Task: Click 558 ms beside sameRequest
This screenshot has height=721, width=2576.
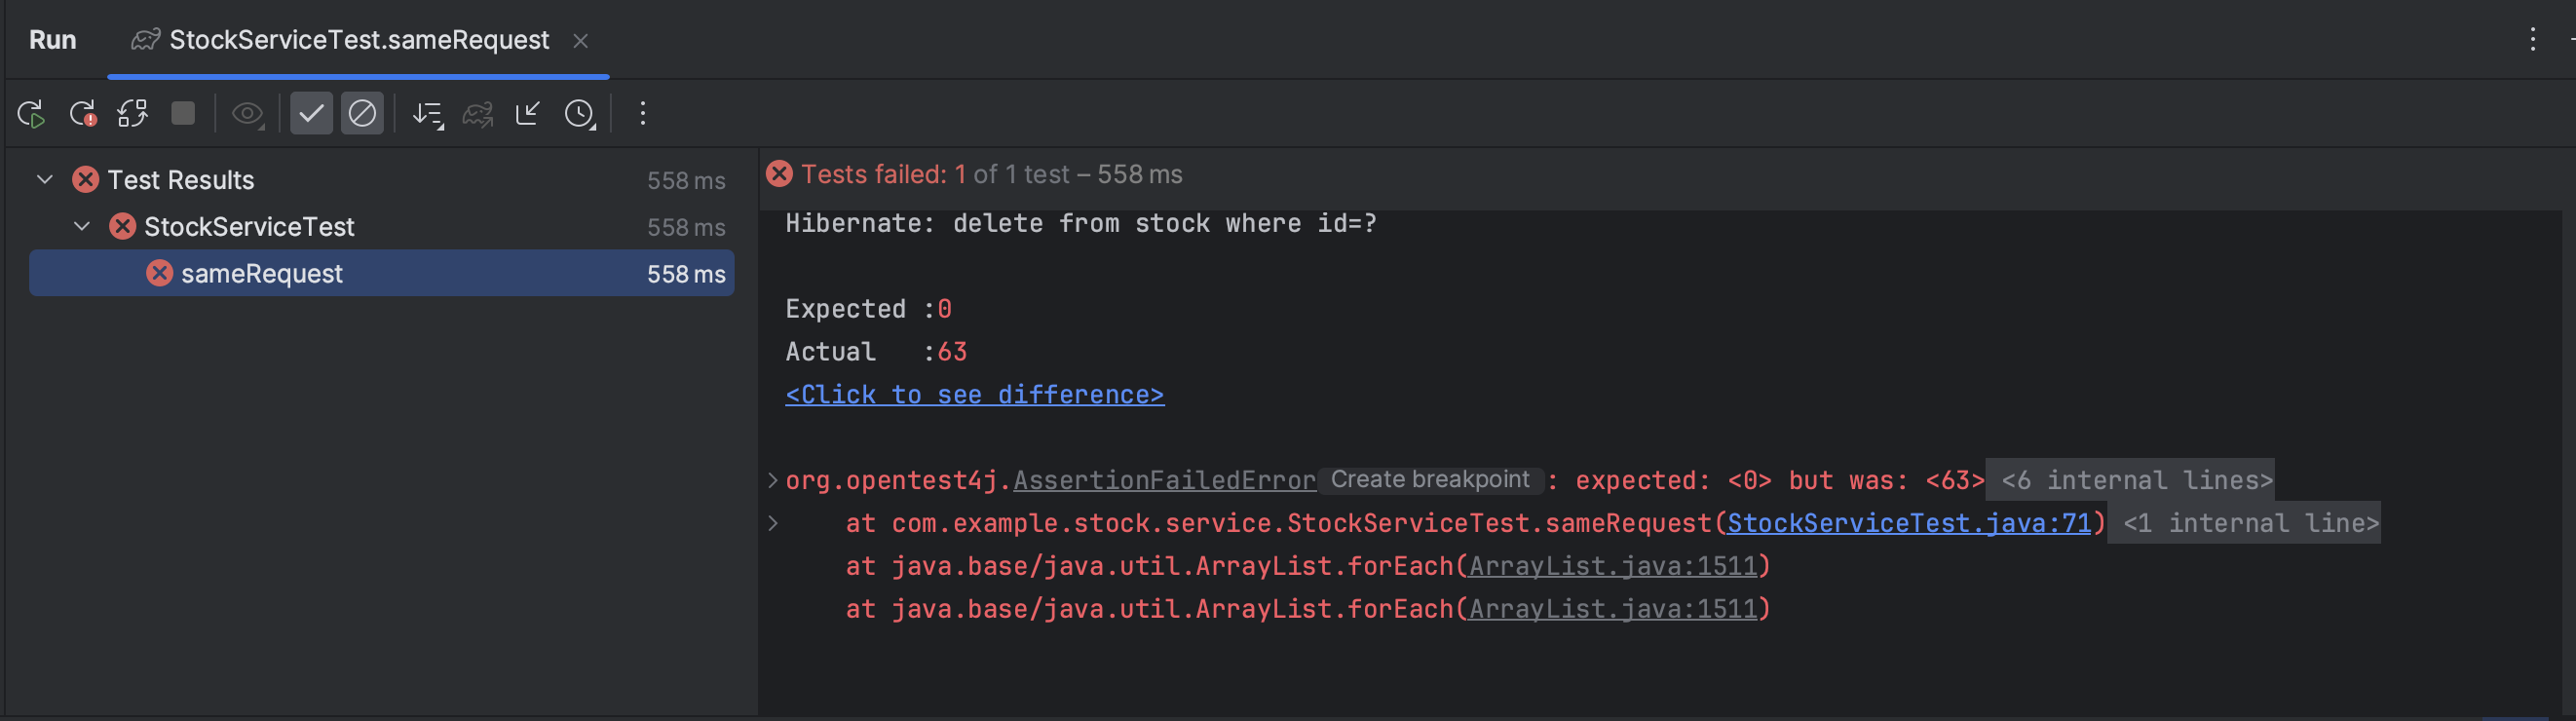Action: 686,274
